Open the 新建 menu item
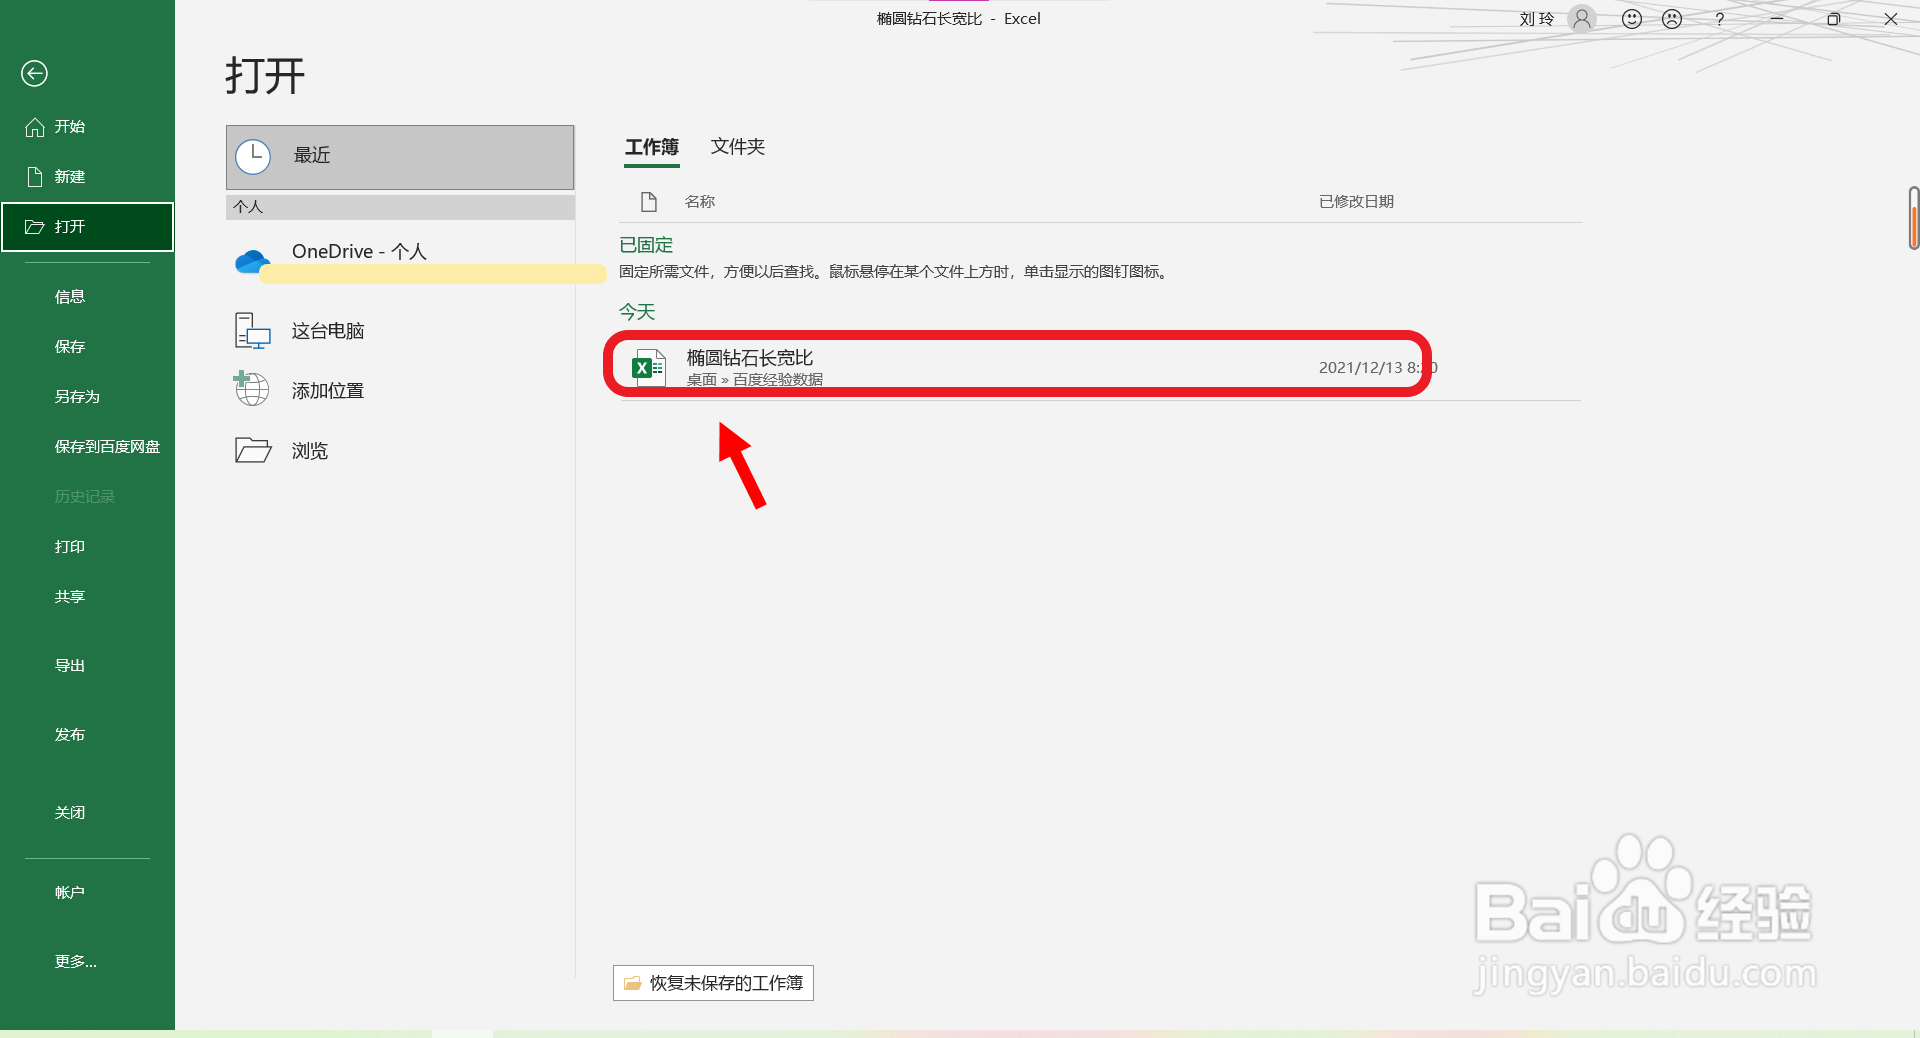This screenshot has width=1920, height=1038. pyautogui.click(x=70, y=176)
